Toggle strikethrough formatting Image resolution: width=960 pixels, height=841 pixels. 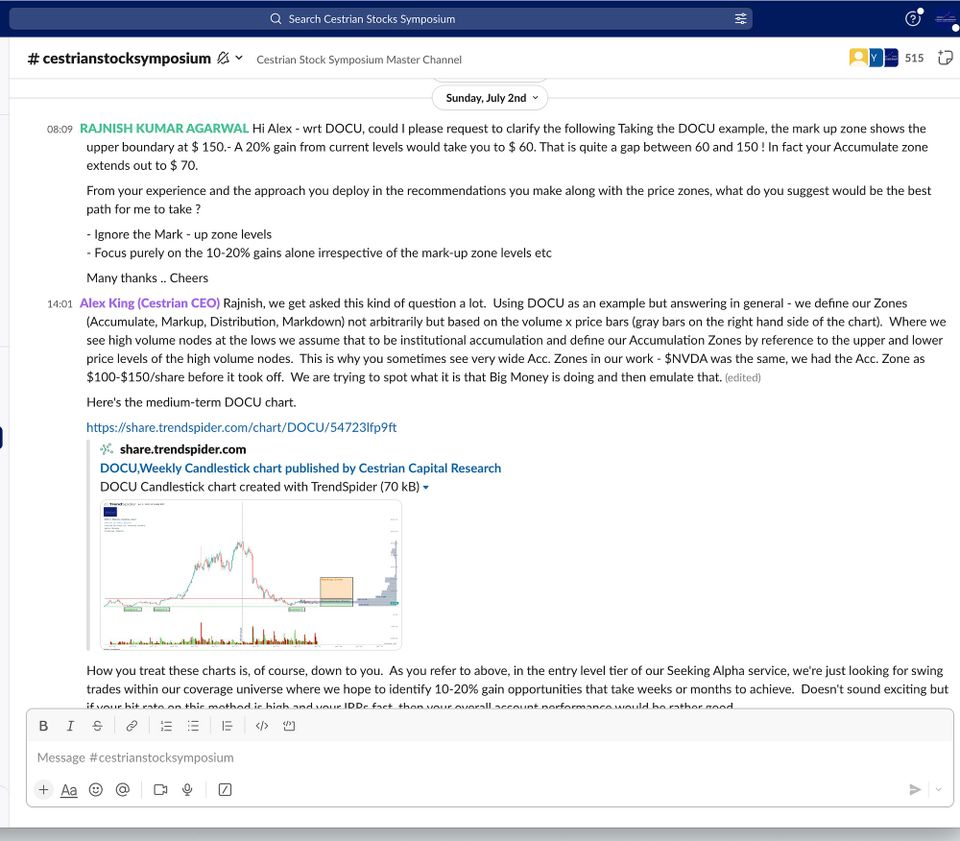pyautogui.click(x=97, y=726)
